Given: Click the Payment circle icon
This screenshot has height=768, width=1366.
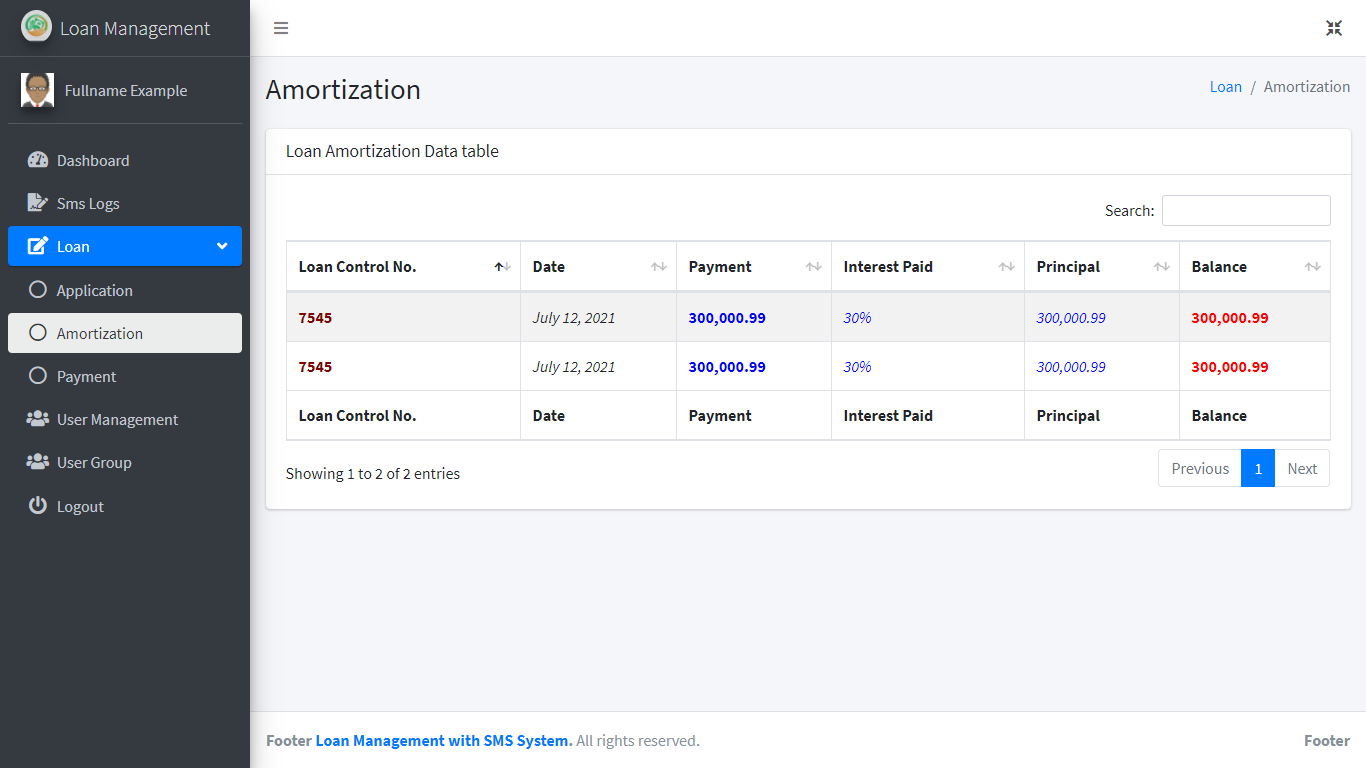Looking at the screenshot, I should click(x=38, y=376).
